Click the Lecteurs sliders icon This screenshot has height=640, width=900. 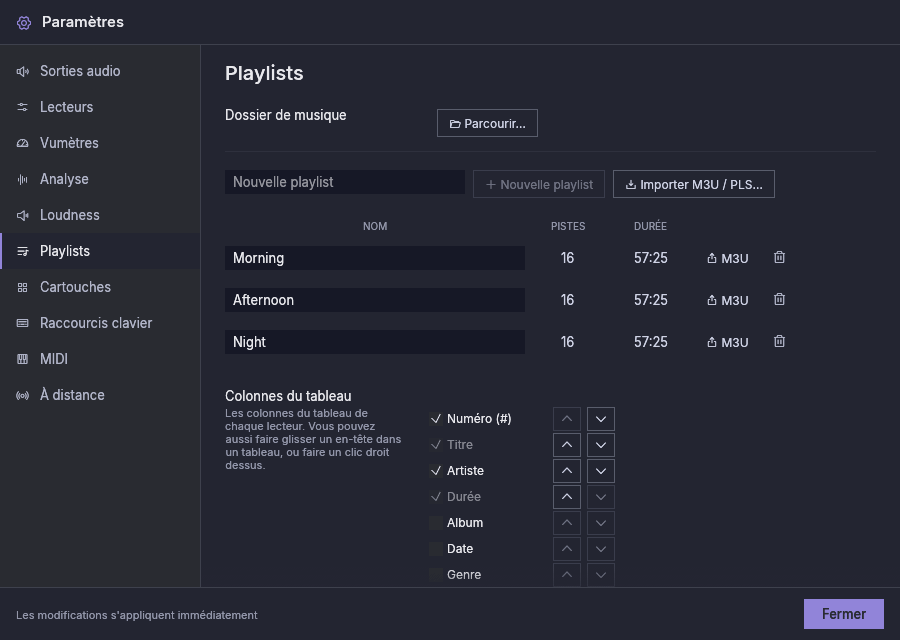pos(22,107)
